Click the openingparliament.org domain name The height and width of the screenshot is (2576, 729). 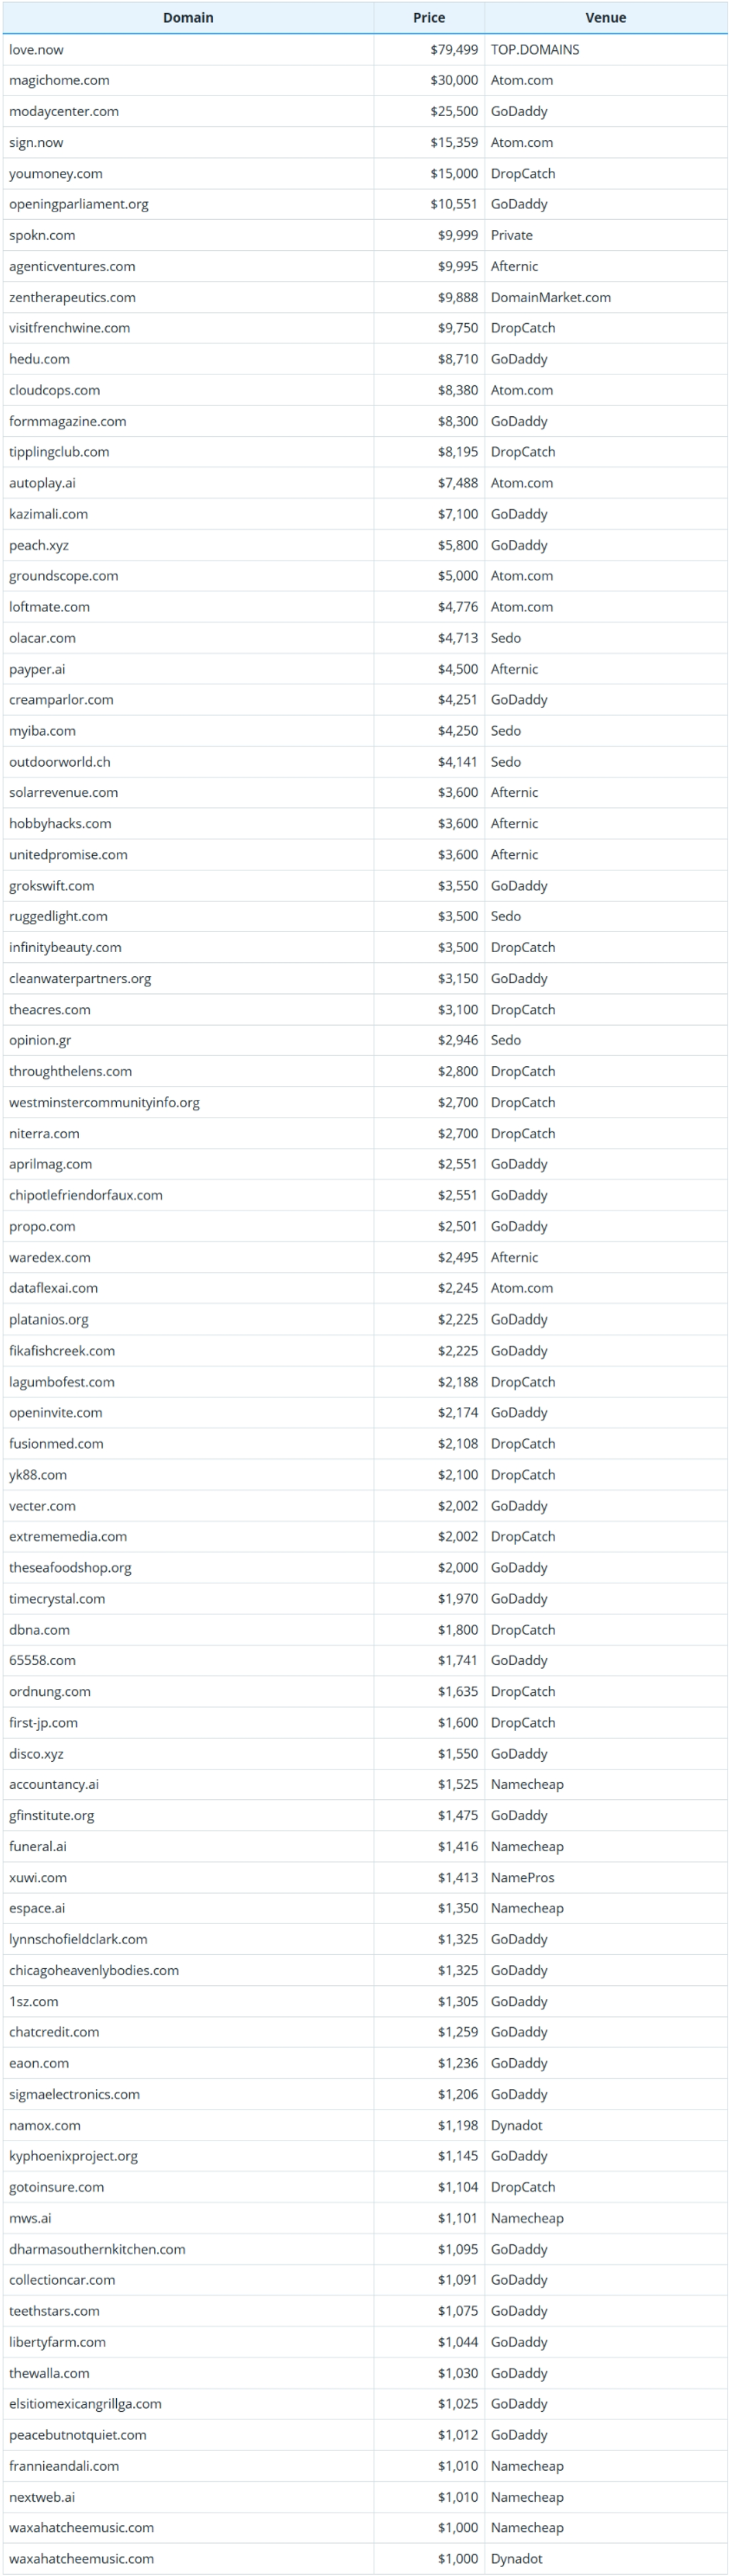[79, 204]
